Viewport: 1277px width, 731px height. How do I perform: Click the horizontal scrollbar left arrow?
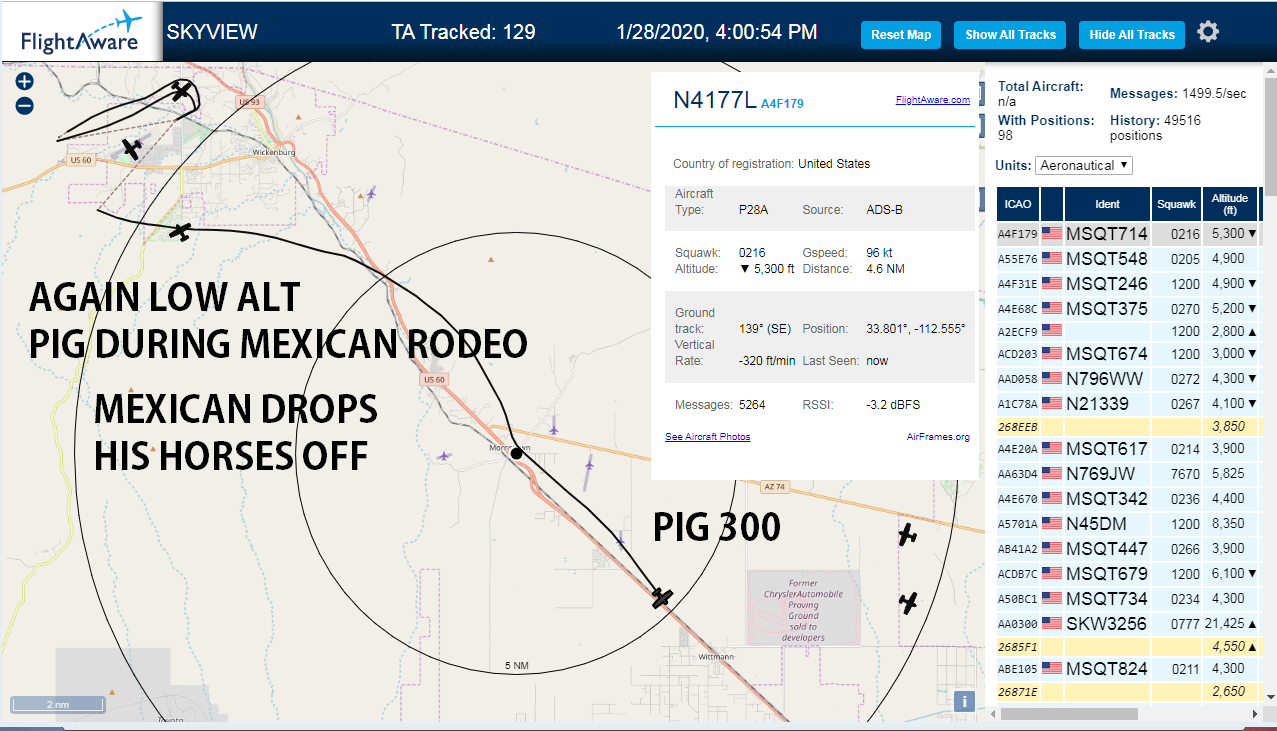click(992, 714)
